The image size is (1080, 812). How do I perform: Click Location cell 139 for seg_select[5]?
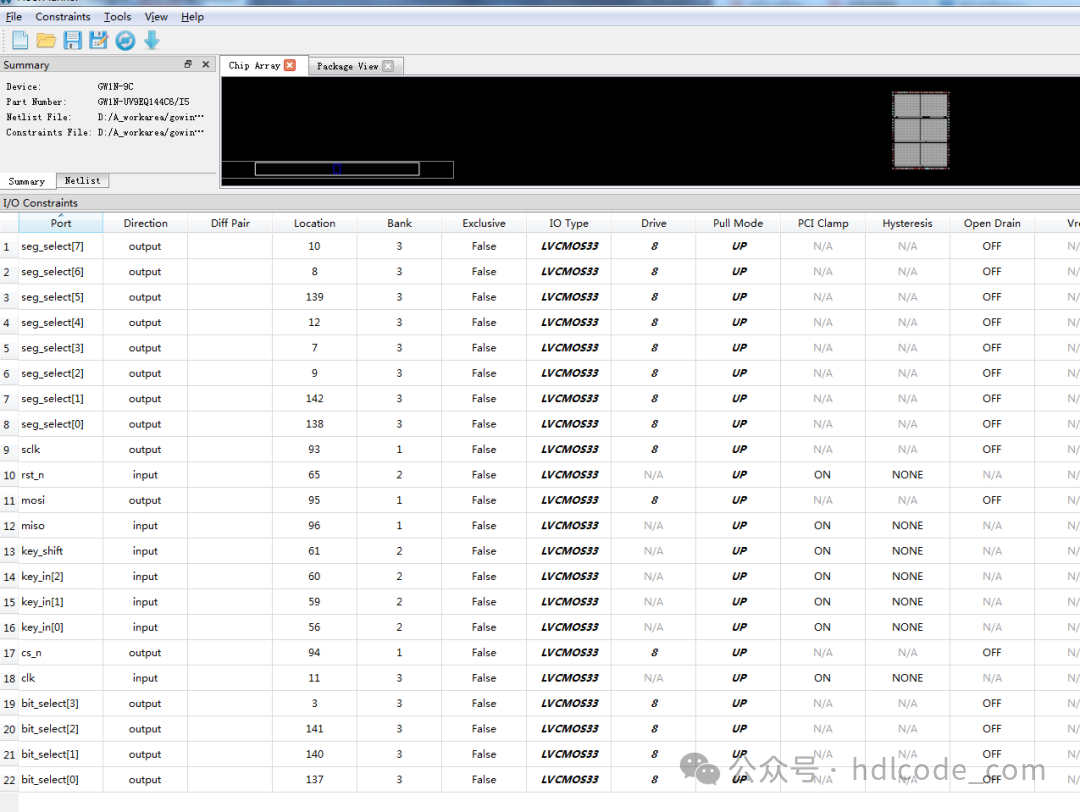coord(315,298)
